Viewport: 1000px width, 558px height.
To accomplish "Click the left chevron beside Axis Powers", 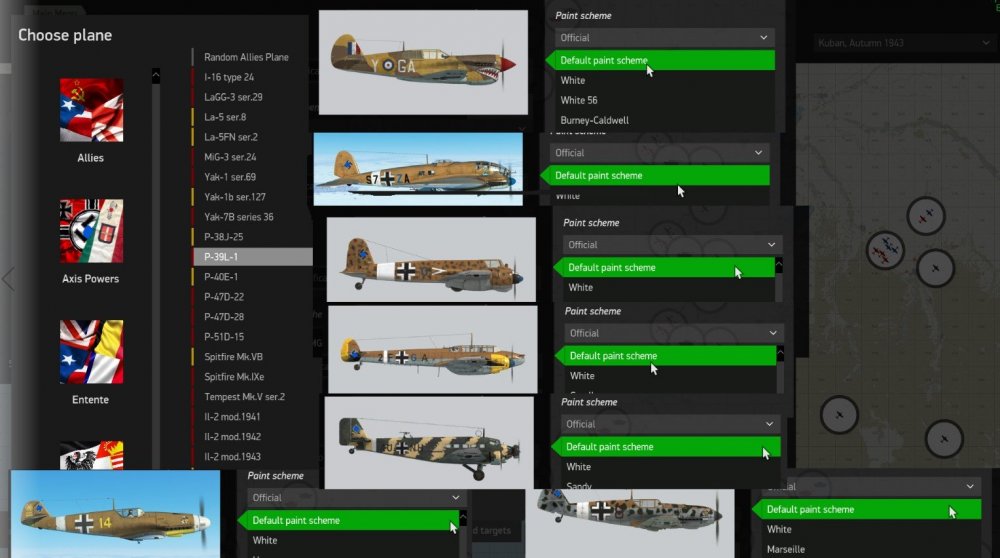I will 8,279.
